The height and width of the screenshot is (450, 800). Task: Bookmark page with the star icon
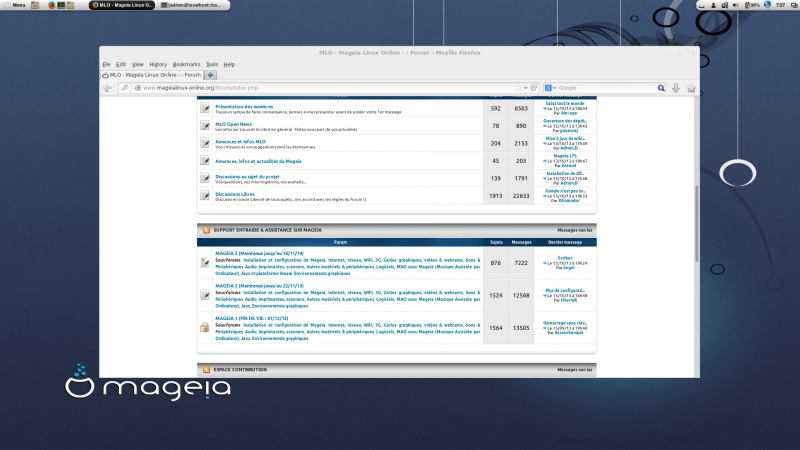pyautogui.click(x=518, y=88)
